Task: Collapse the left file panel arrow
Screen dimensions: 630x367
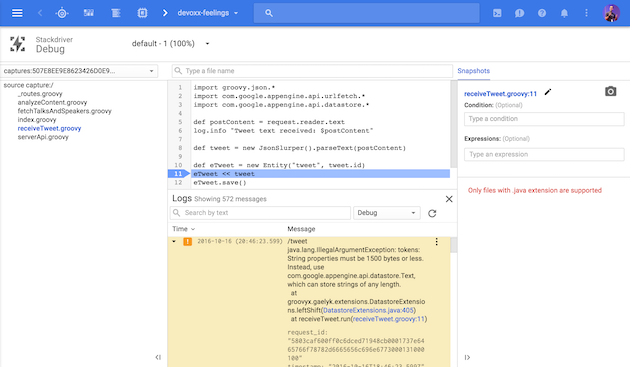Action: (158, 357)
